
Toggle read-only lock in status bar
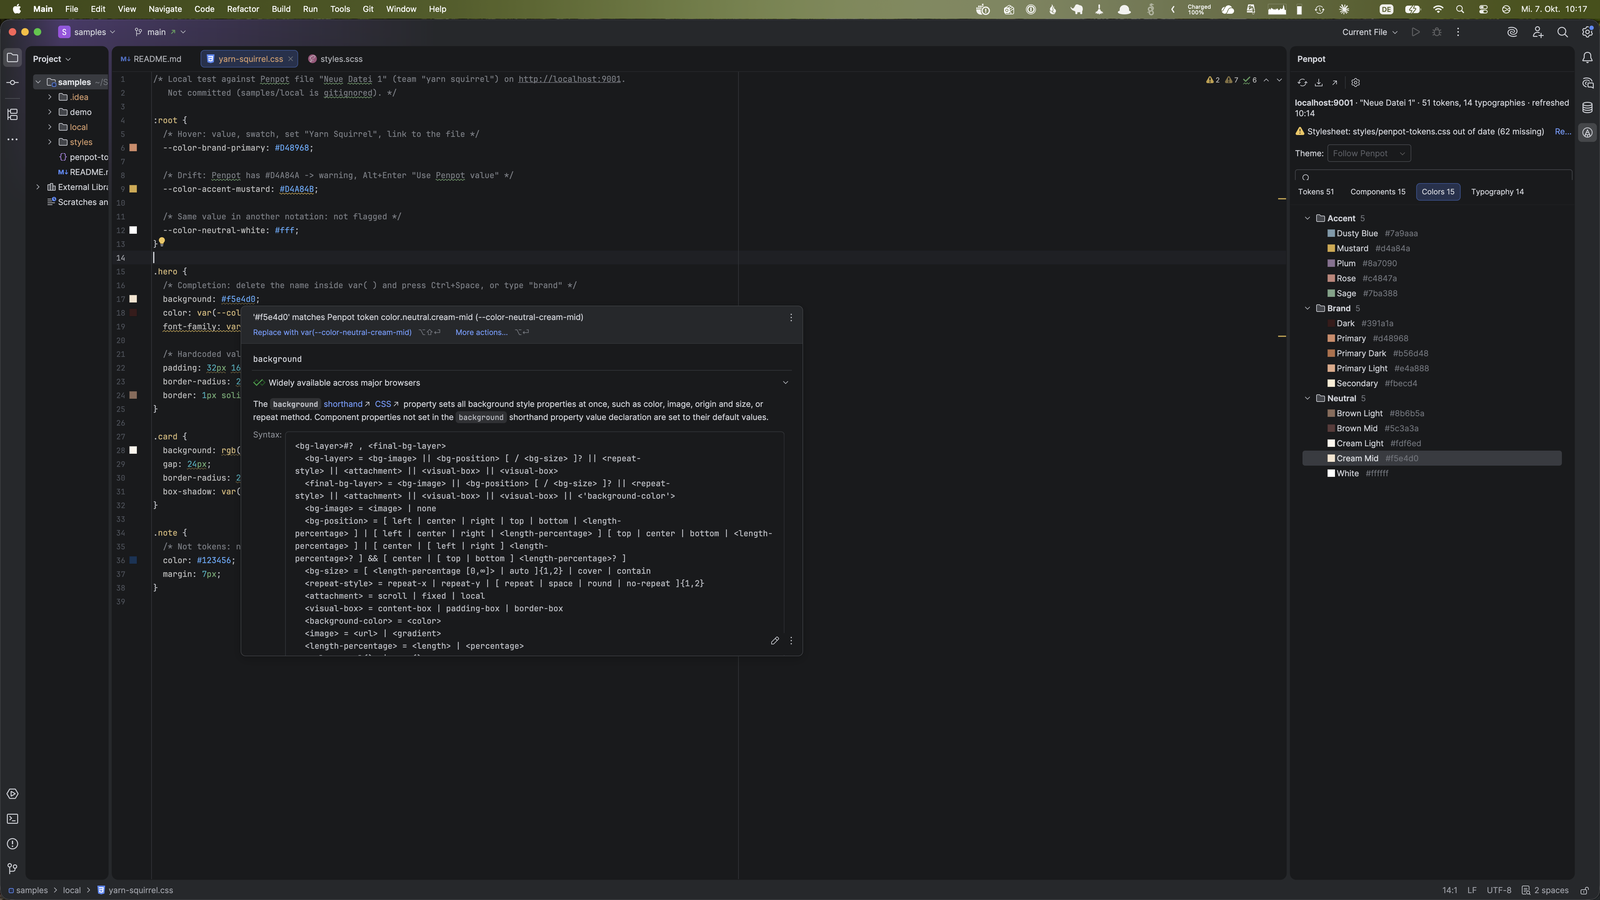point(1584,890)
